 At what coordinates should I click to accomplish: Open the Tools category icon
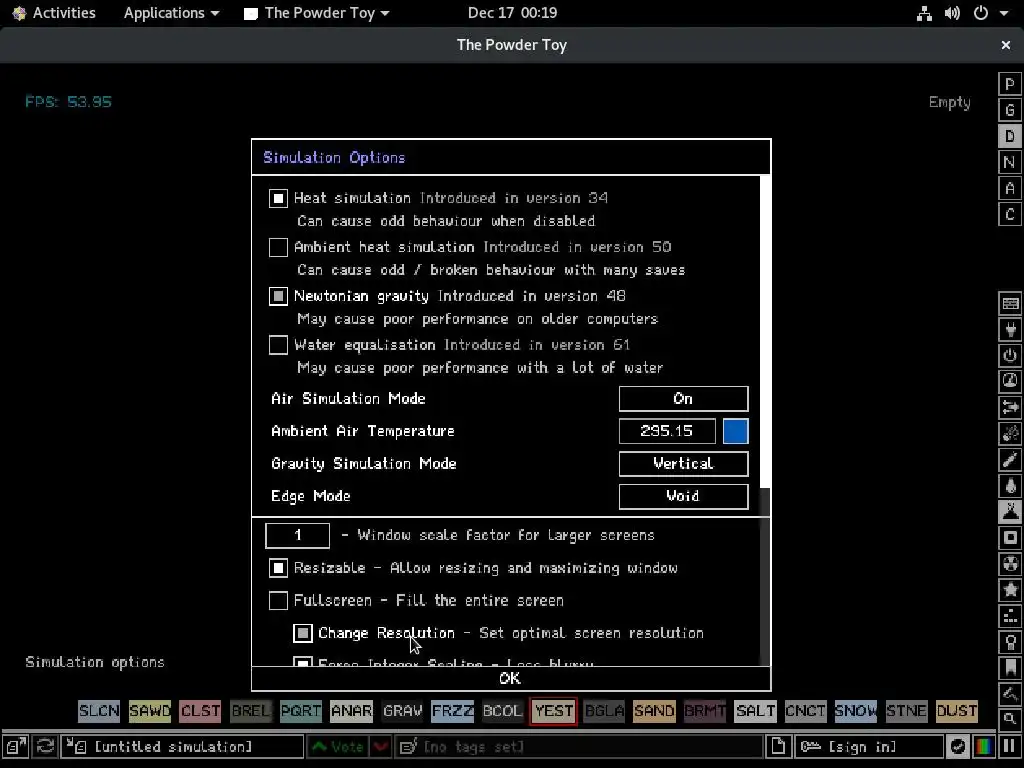click(1010, 643)
